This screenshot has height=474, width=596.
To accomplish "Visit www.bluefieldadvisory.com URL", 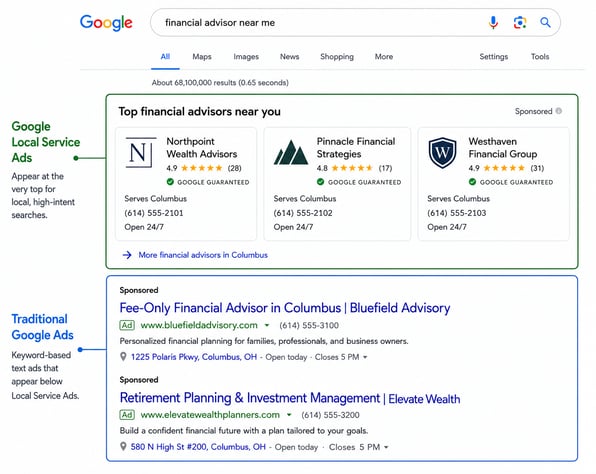I will pyautogui.click(x=199, y=325).
